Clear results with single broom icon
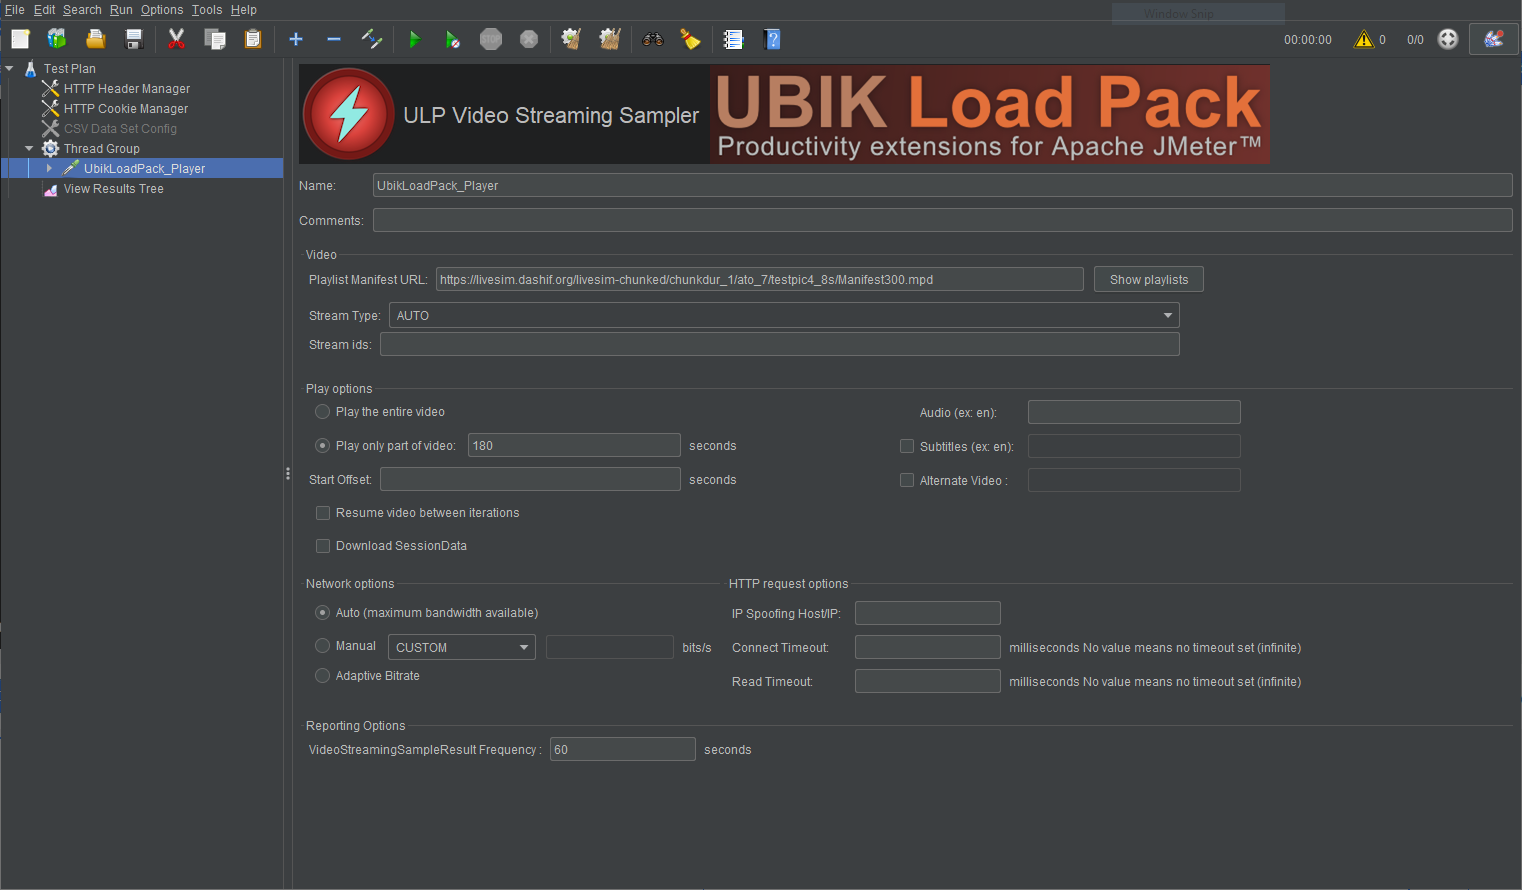 click(572, 39)
